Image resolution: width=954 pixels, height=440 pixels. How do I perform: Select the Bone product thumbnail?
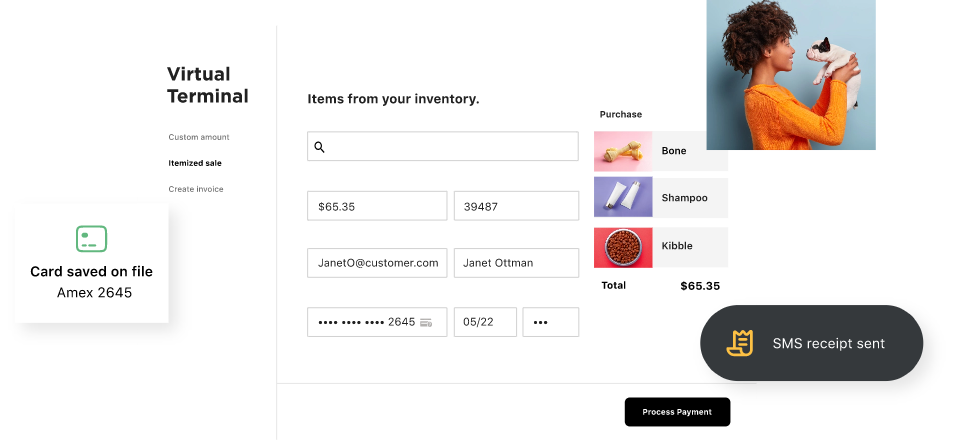[623, 151]
